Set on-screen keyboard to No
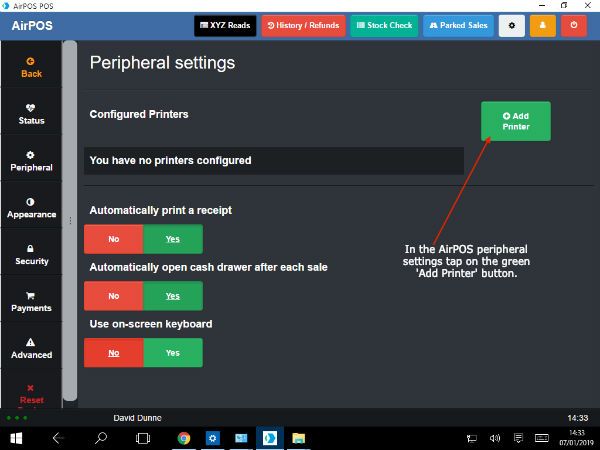 coord(114,353)
